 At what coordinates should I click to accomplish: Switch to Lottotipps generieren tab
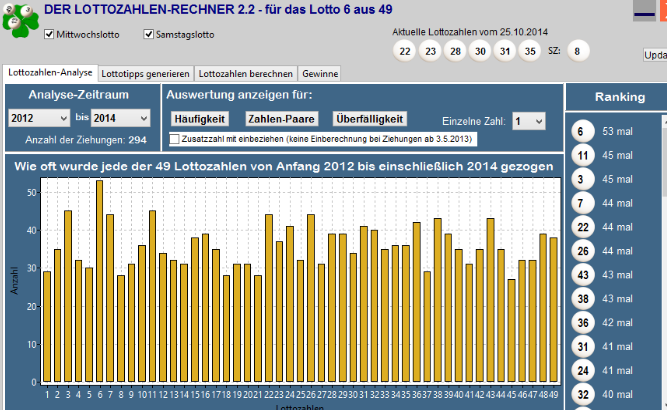145,74
